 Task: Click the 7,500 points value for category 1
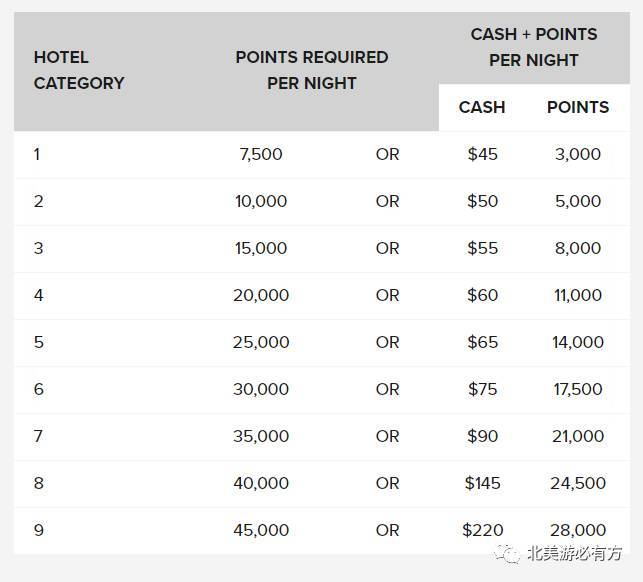[x=261, y=155]
